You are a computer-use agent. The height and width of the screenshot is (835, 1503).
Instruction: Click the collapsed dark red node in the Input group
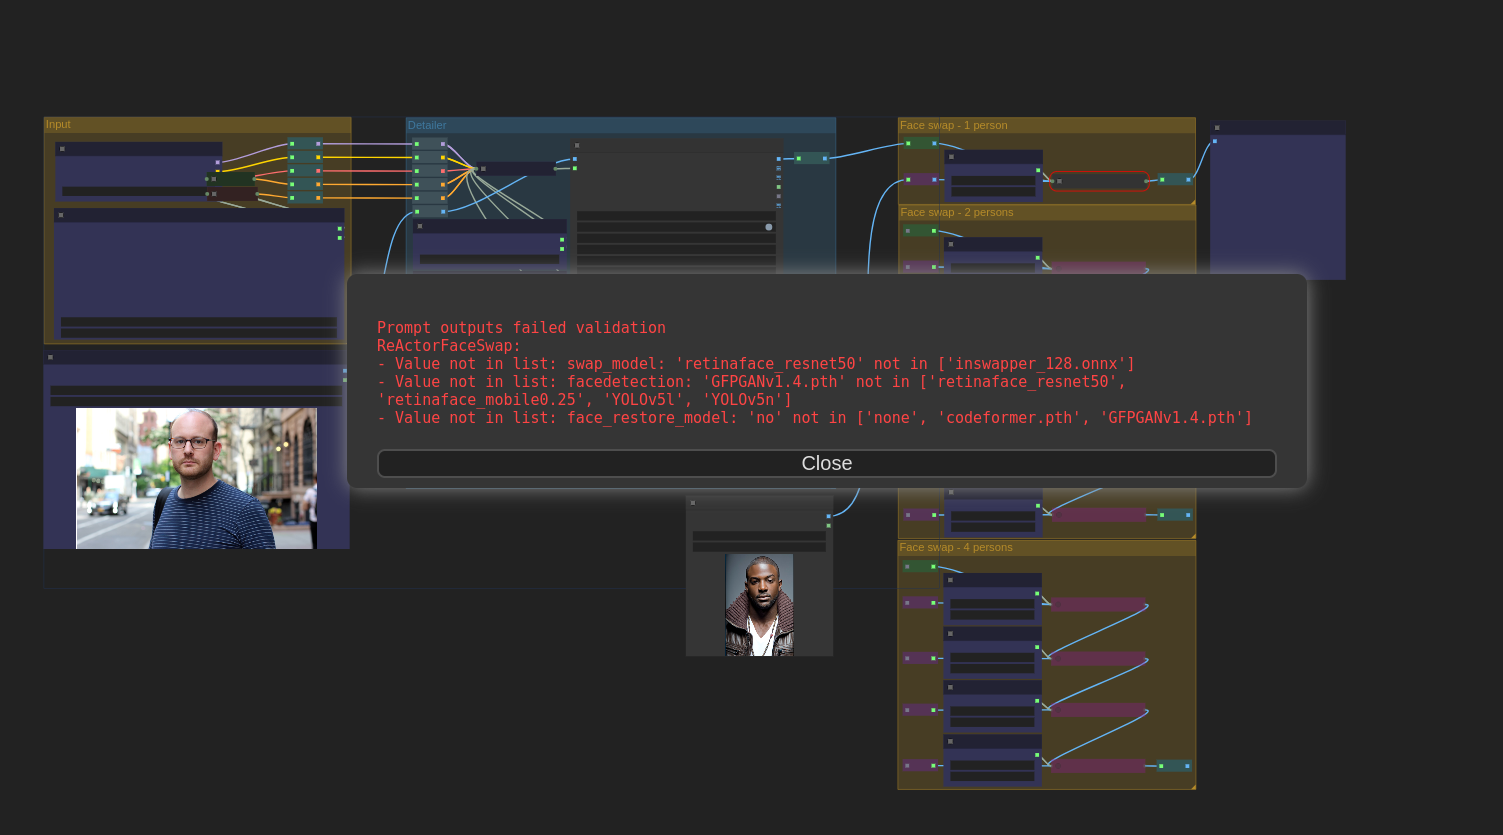[x=231, y=193]
